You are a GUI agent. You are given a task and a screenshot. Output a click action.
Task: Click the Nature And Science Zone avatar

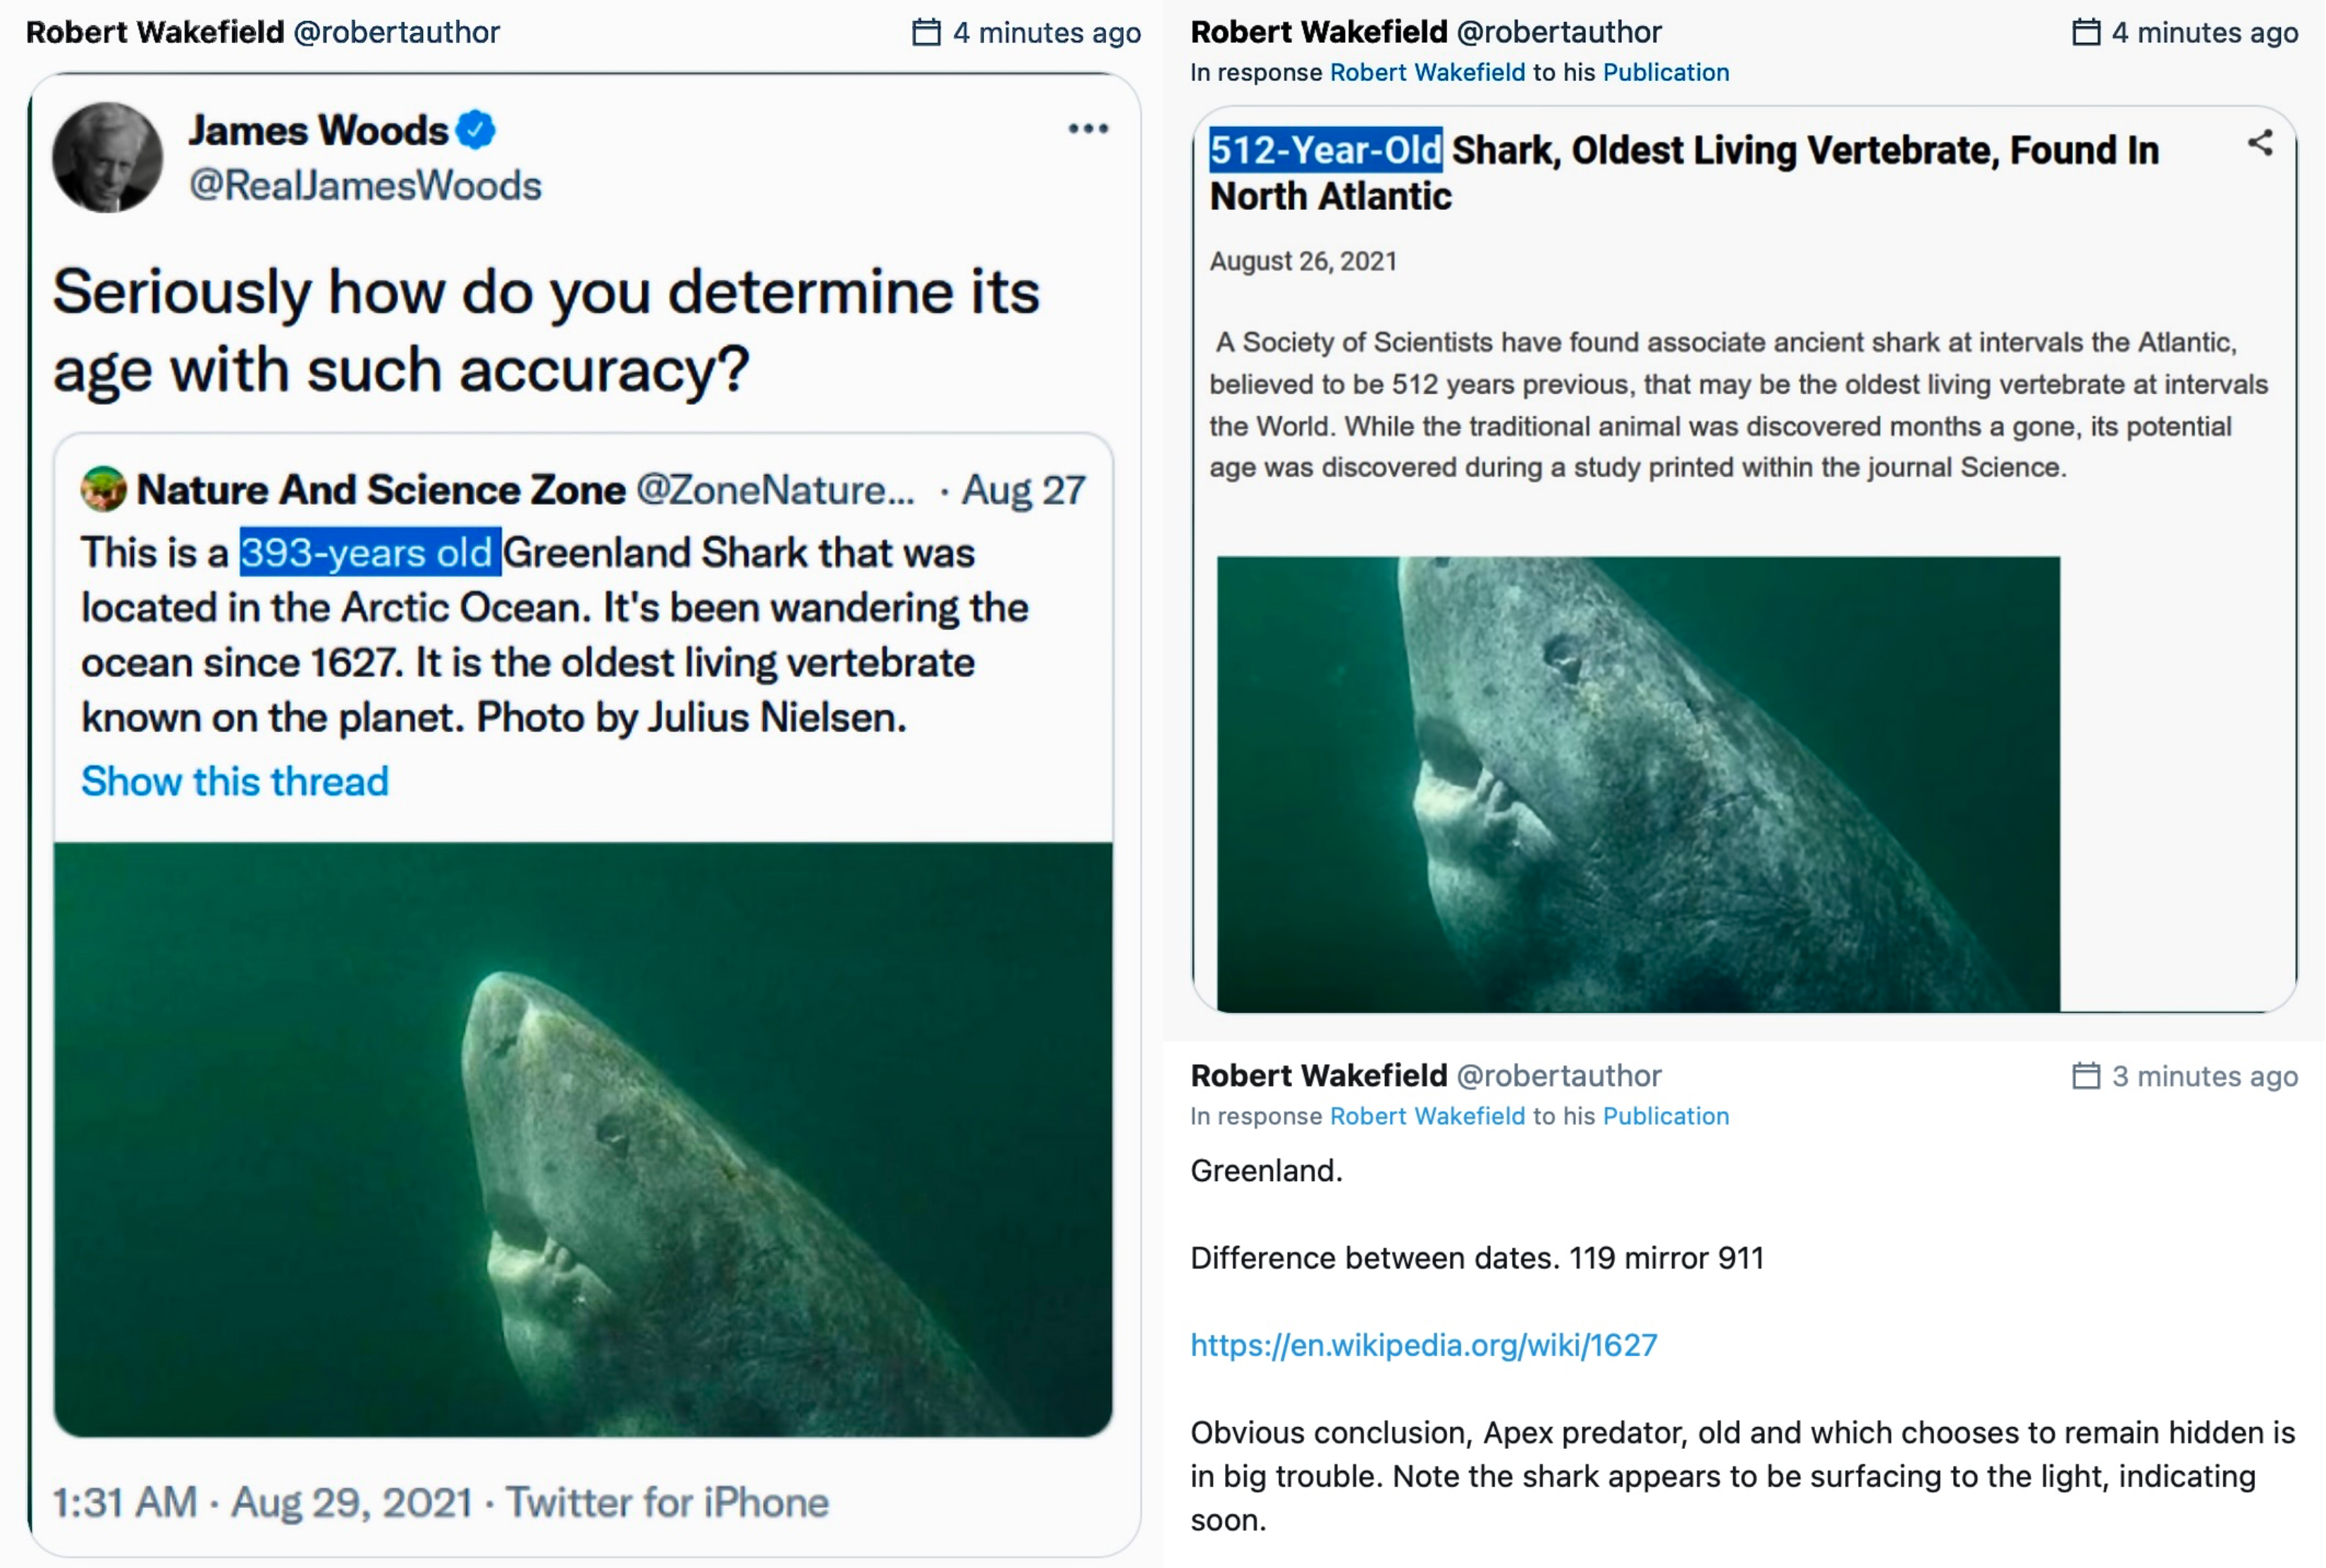coord(103,489)
